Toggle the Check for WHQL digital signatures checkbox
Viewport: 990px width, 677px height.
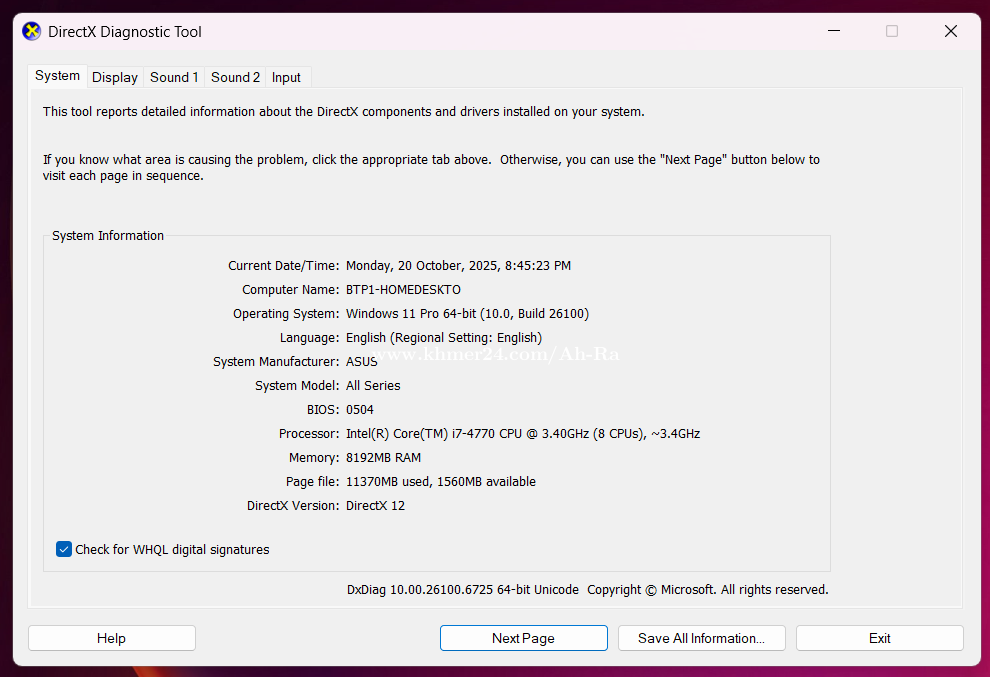pos(64,549)
